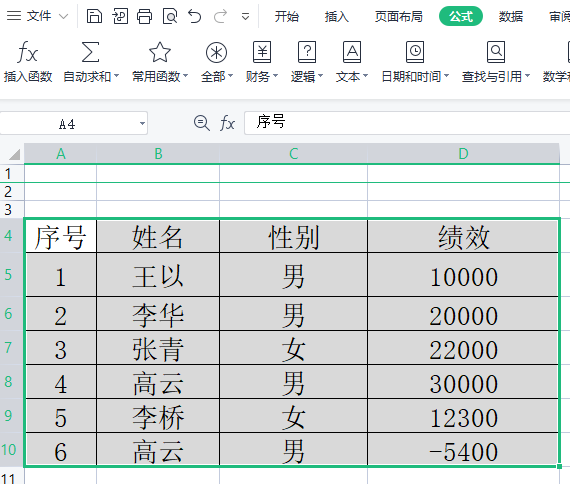Click the 文本 functions book icon
570x484 pixels.
(x=352, y=52)
